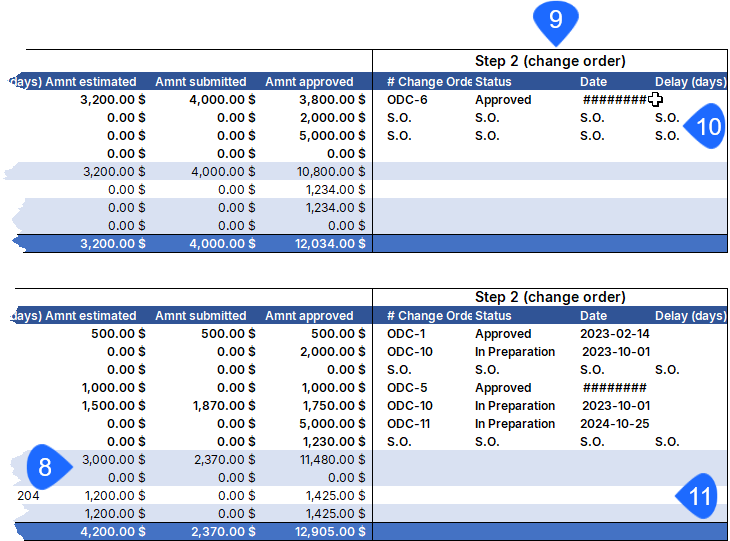Click 2023-10-01 date in the 1,750.00 $ row
The height and width of the screenshot is (541, 730).
(x=615, y=406)
